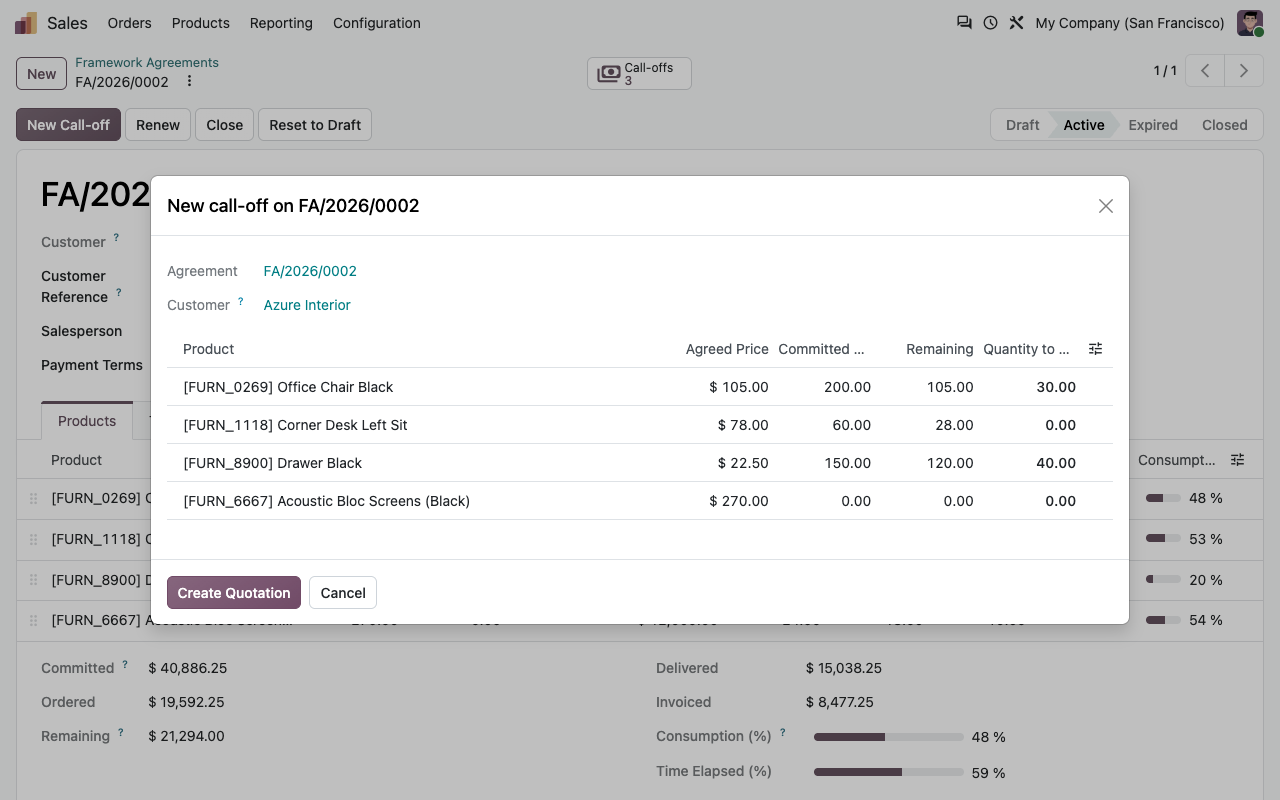This screenshot has height=800, width=1280.
Task: Click help mark next to Consumption (%)
Action: (782, 732)
